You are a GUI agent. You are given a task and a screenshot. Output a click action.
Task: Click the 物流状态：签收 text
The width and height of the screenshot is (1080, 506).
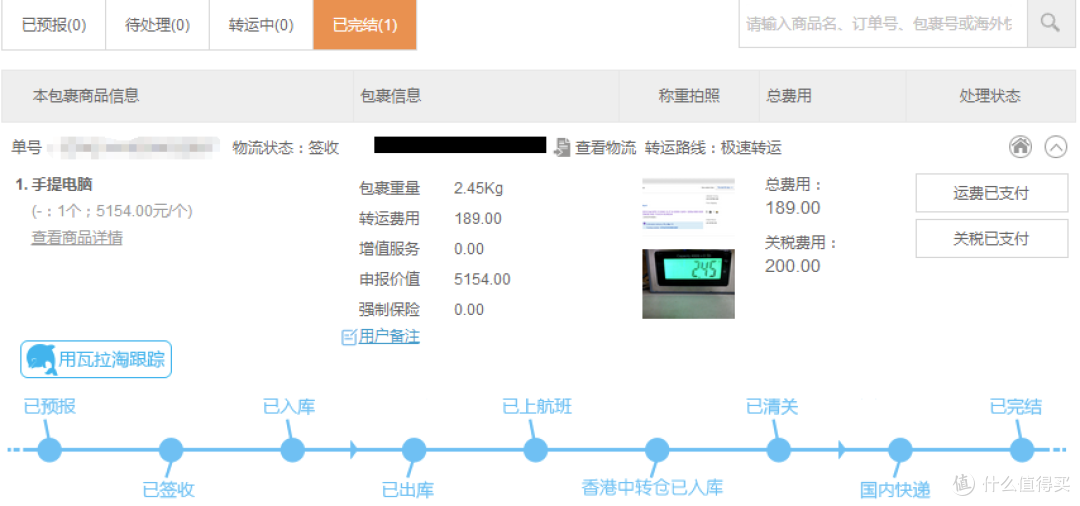[286, 147]
